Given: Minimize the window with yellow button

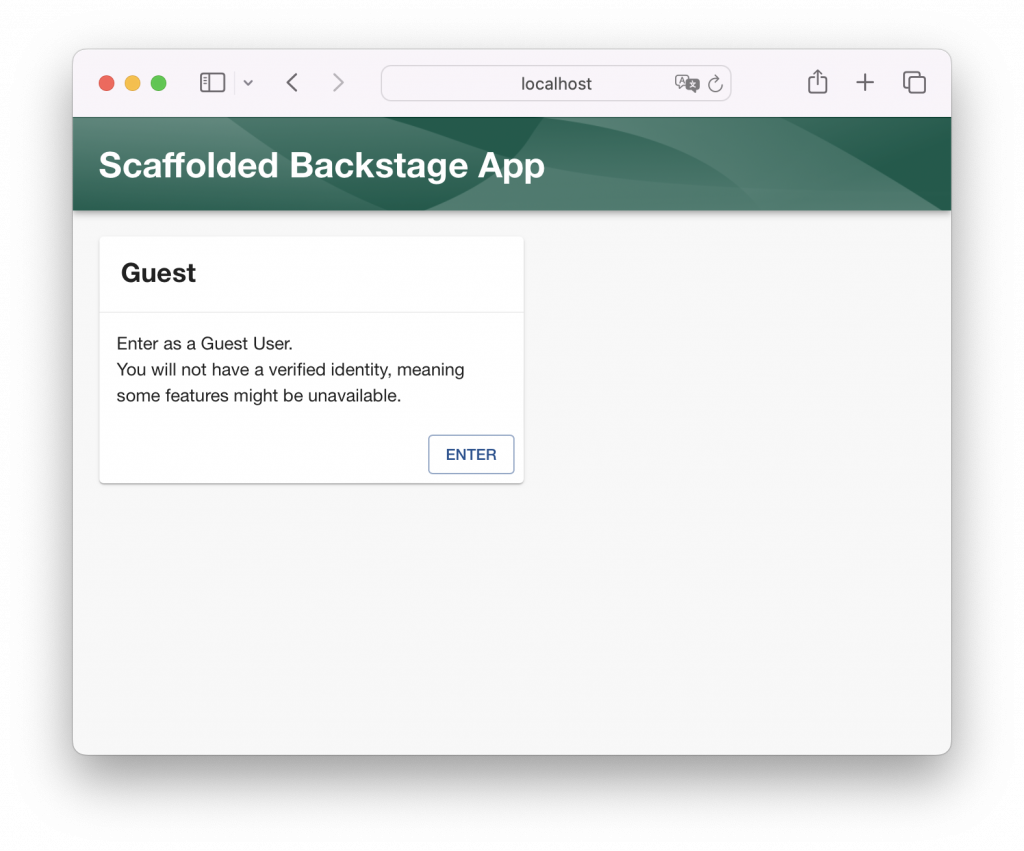Looking at the screenshot, I should [132, 83].
